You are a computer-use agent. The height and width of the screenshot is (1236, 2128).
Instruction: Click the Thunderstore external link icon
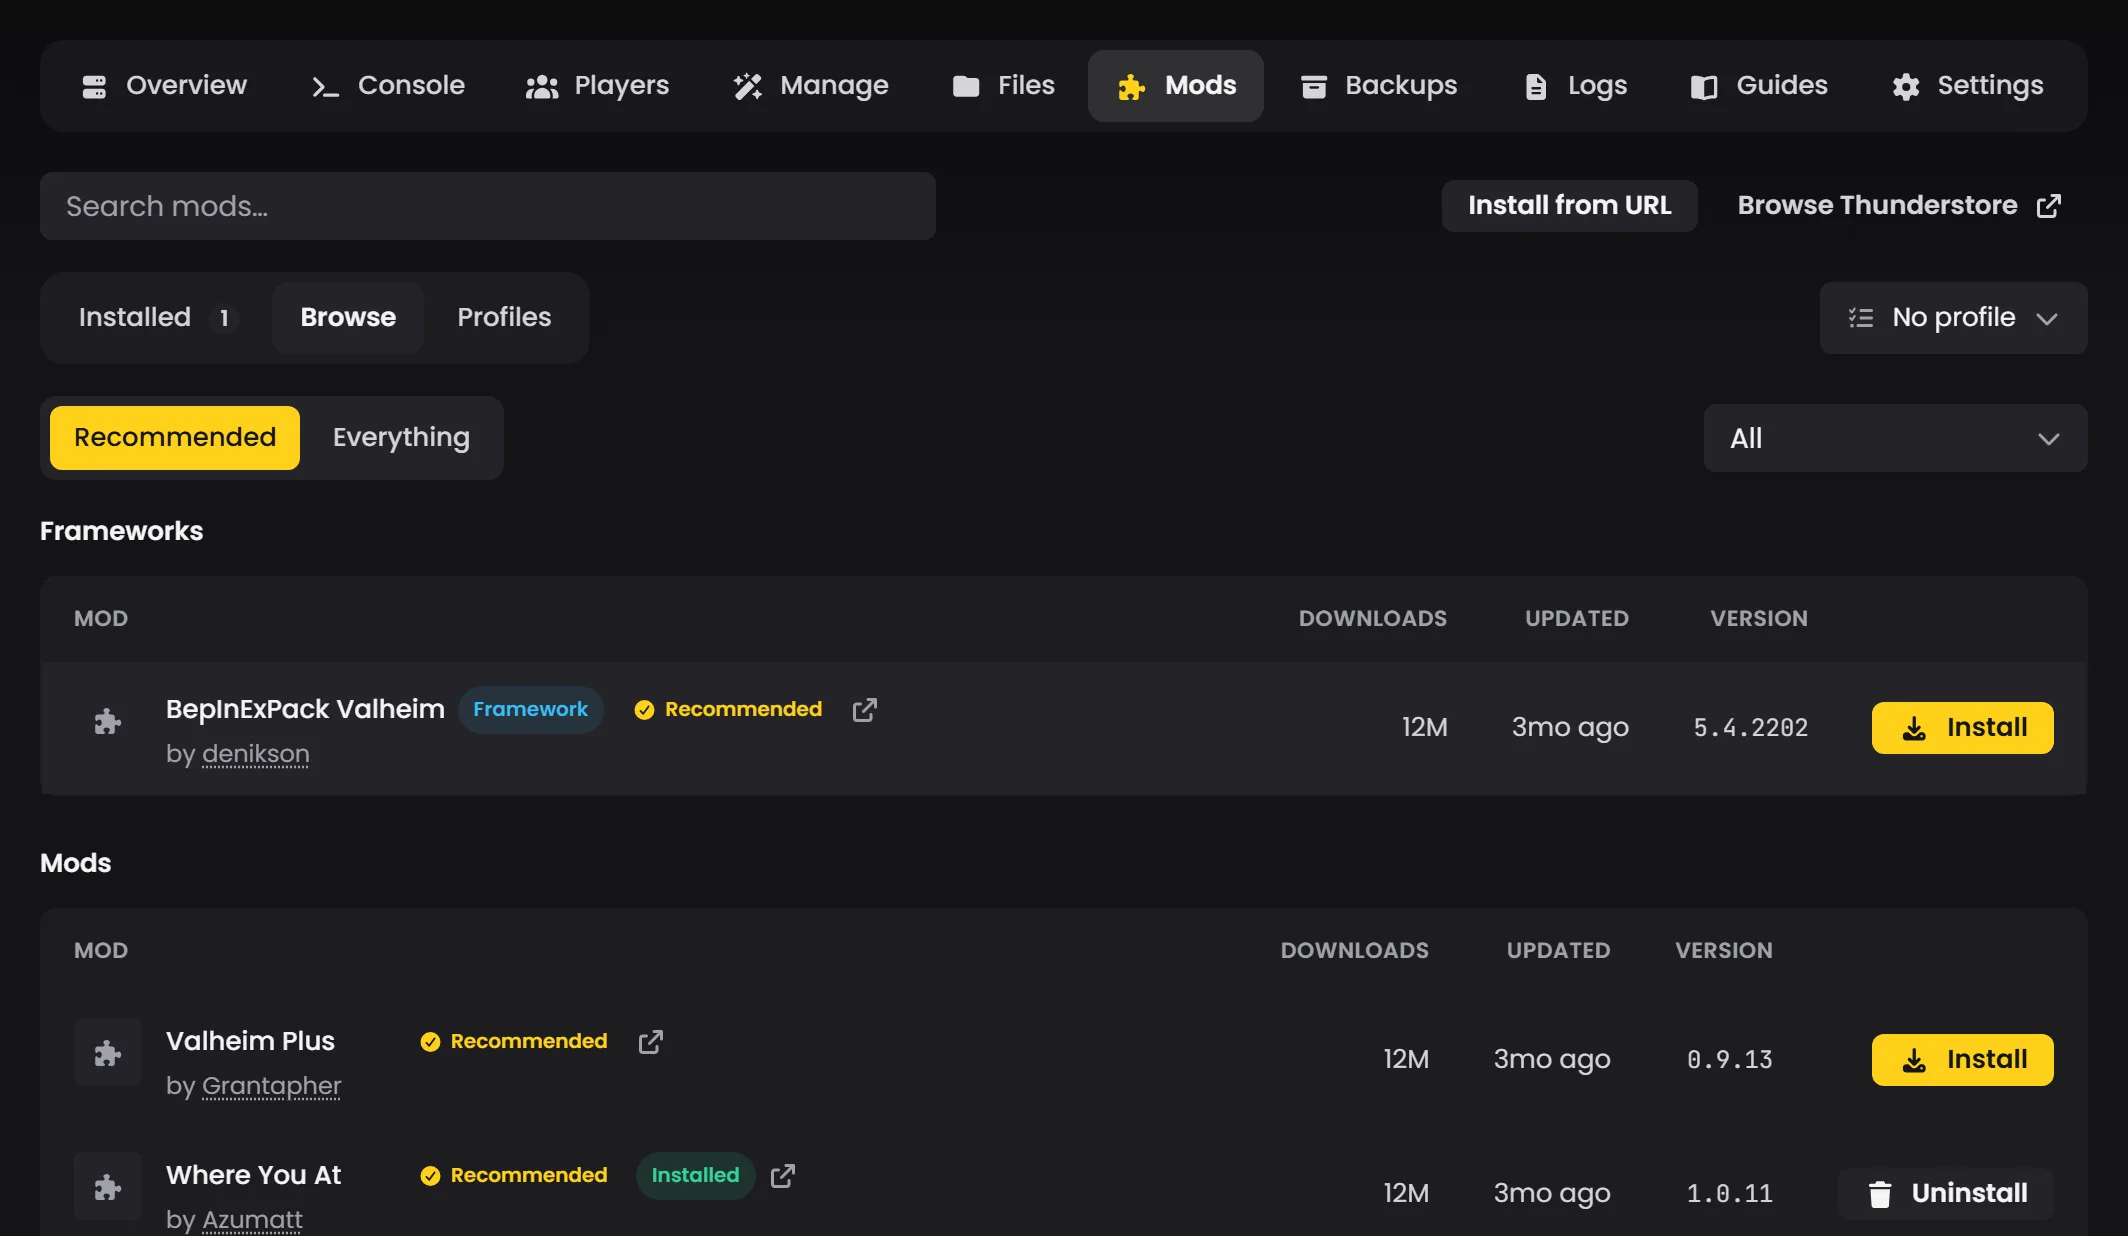(x=2049, y=206)
